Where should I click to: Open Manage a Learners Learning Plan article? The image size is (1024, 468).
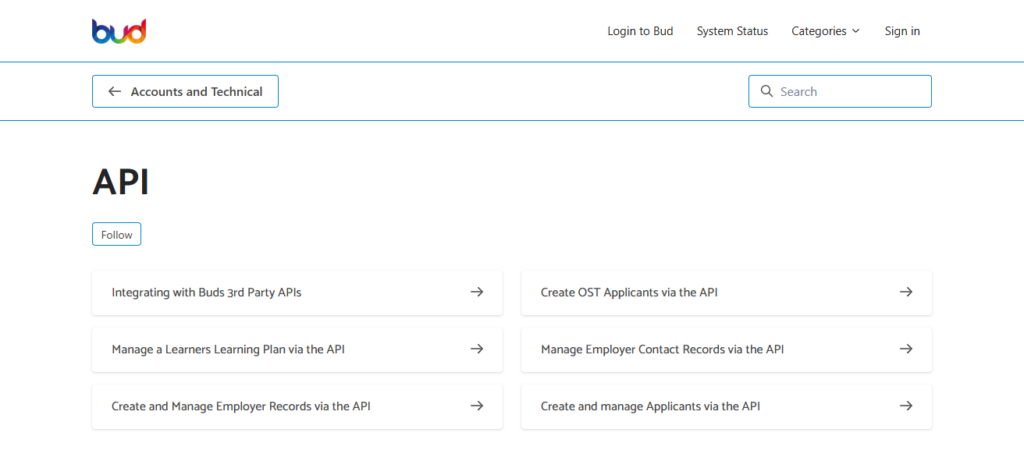[x=297, y=349]
